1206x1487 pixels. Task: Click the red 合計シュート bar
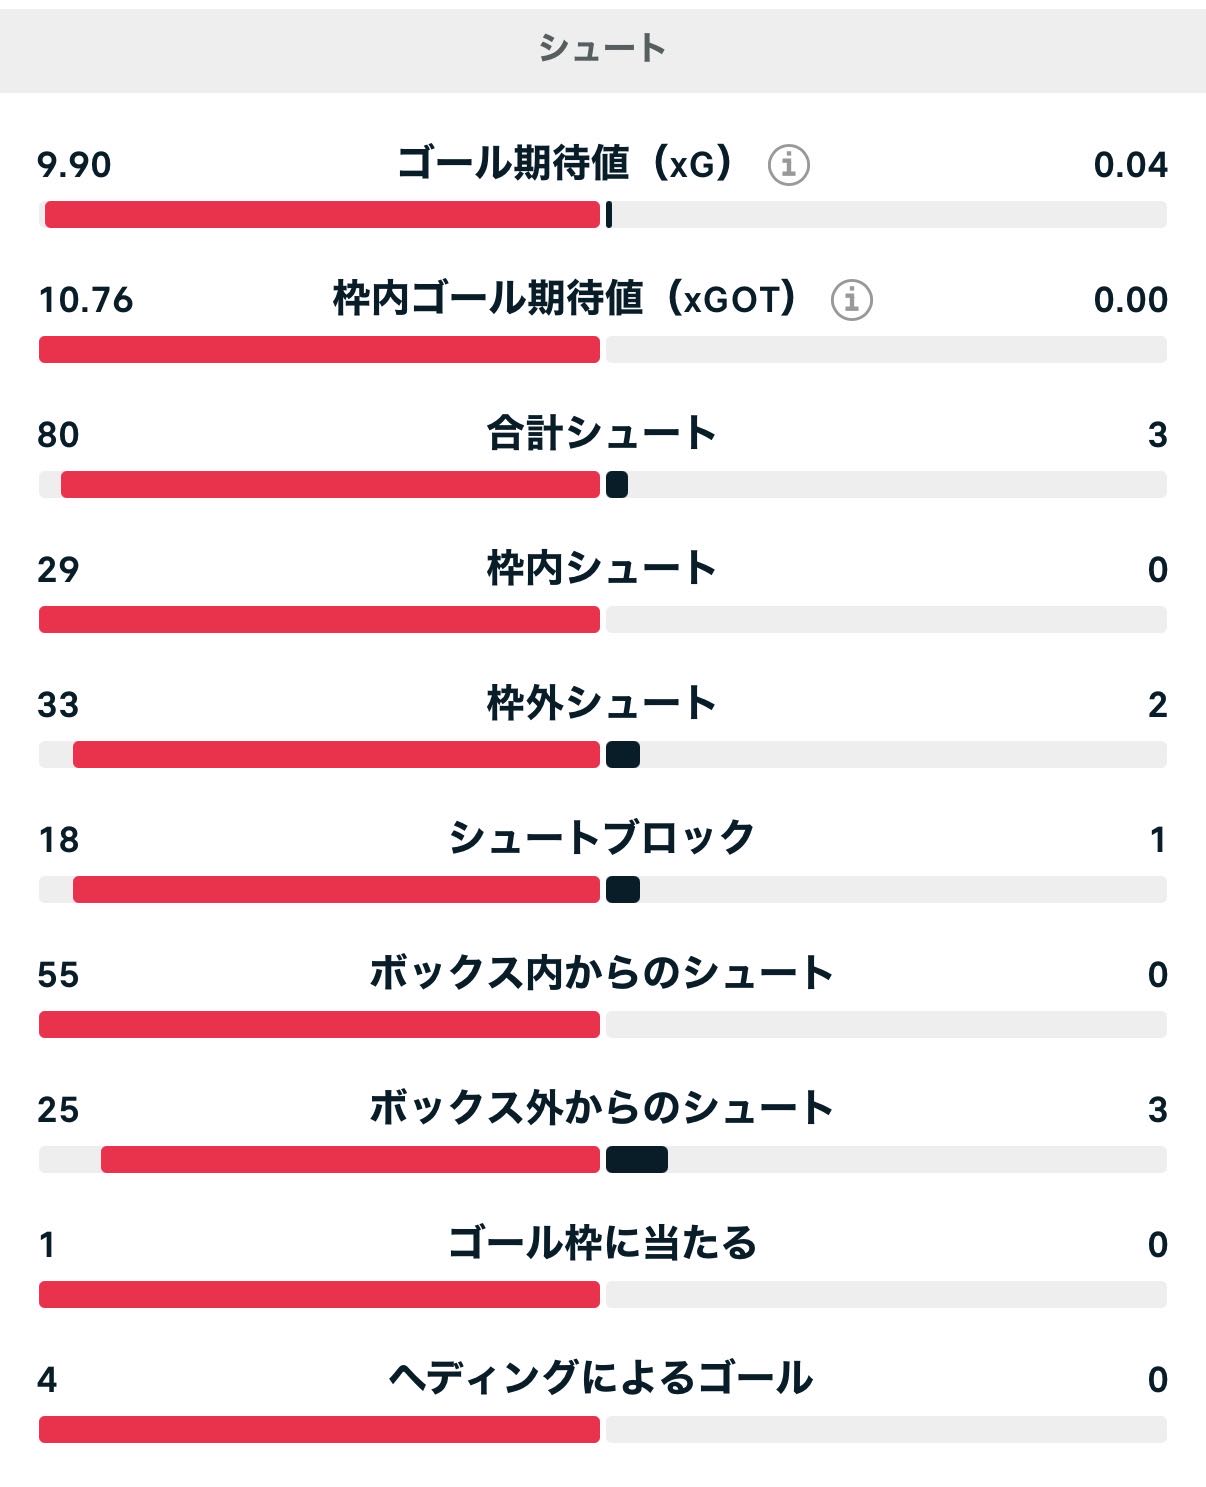tap(330, 485)
